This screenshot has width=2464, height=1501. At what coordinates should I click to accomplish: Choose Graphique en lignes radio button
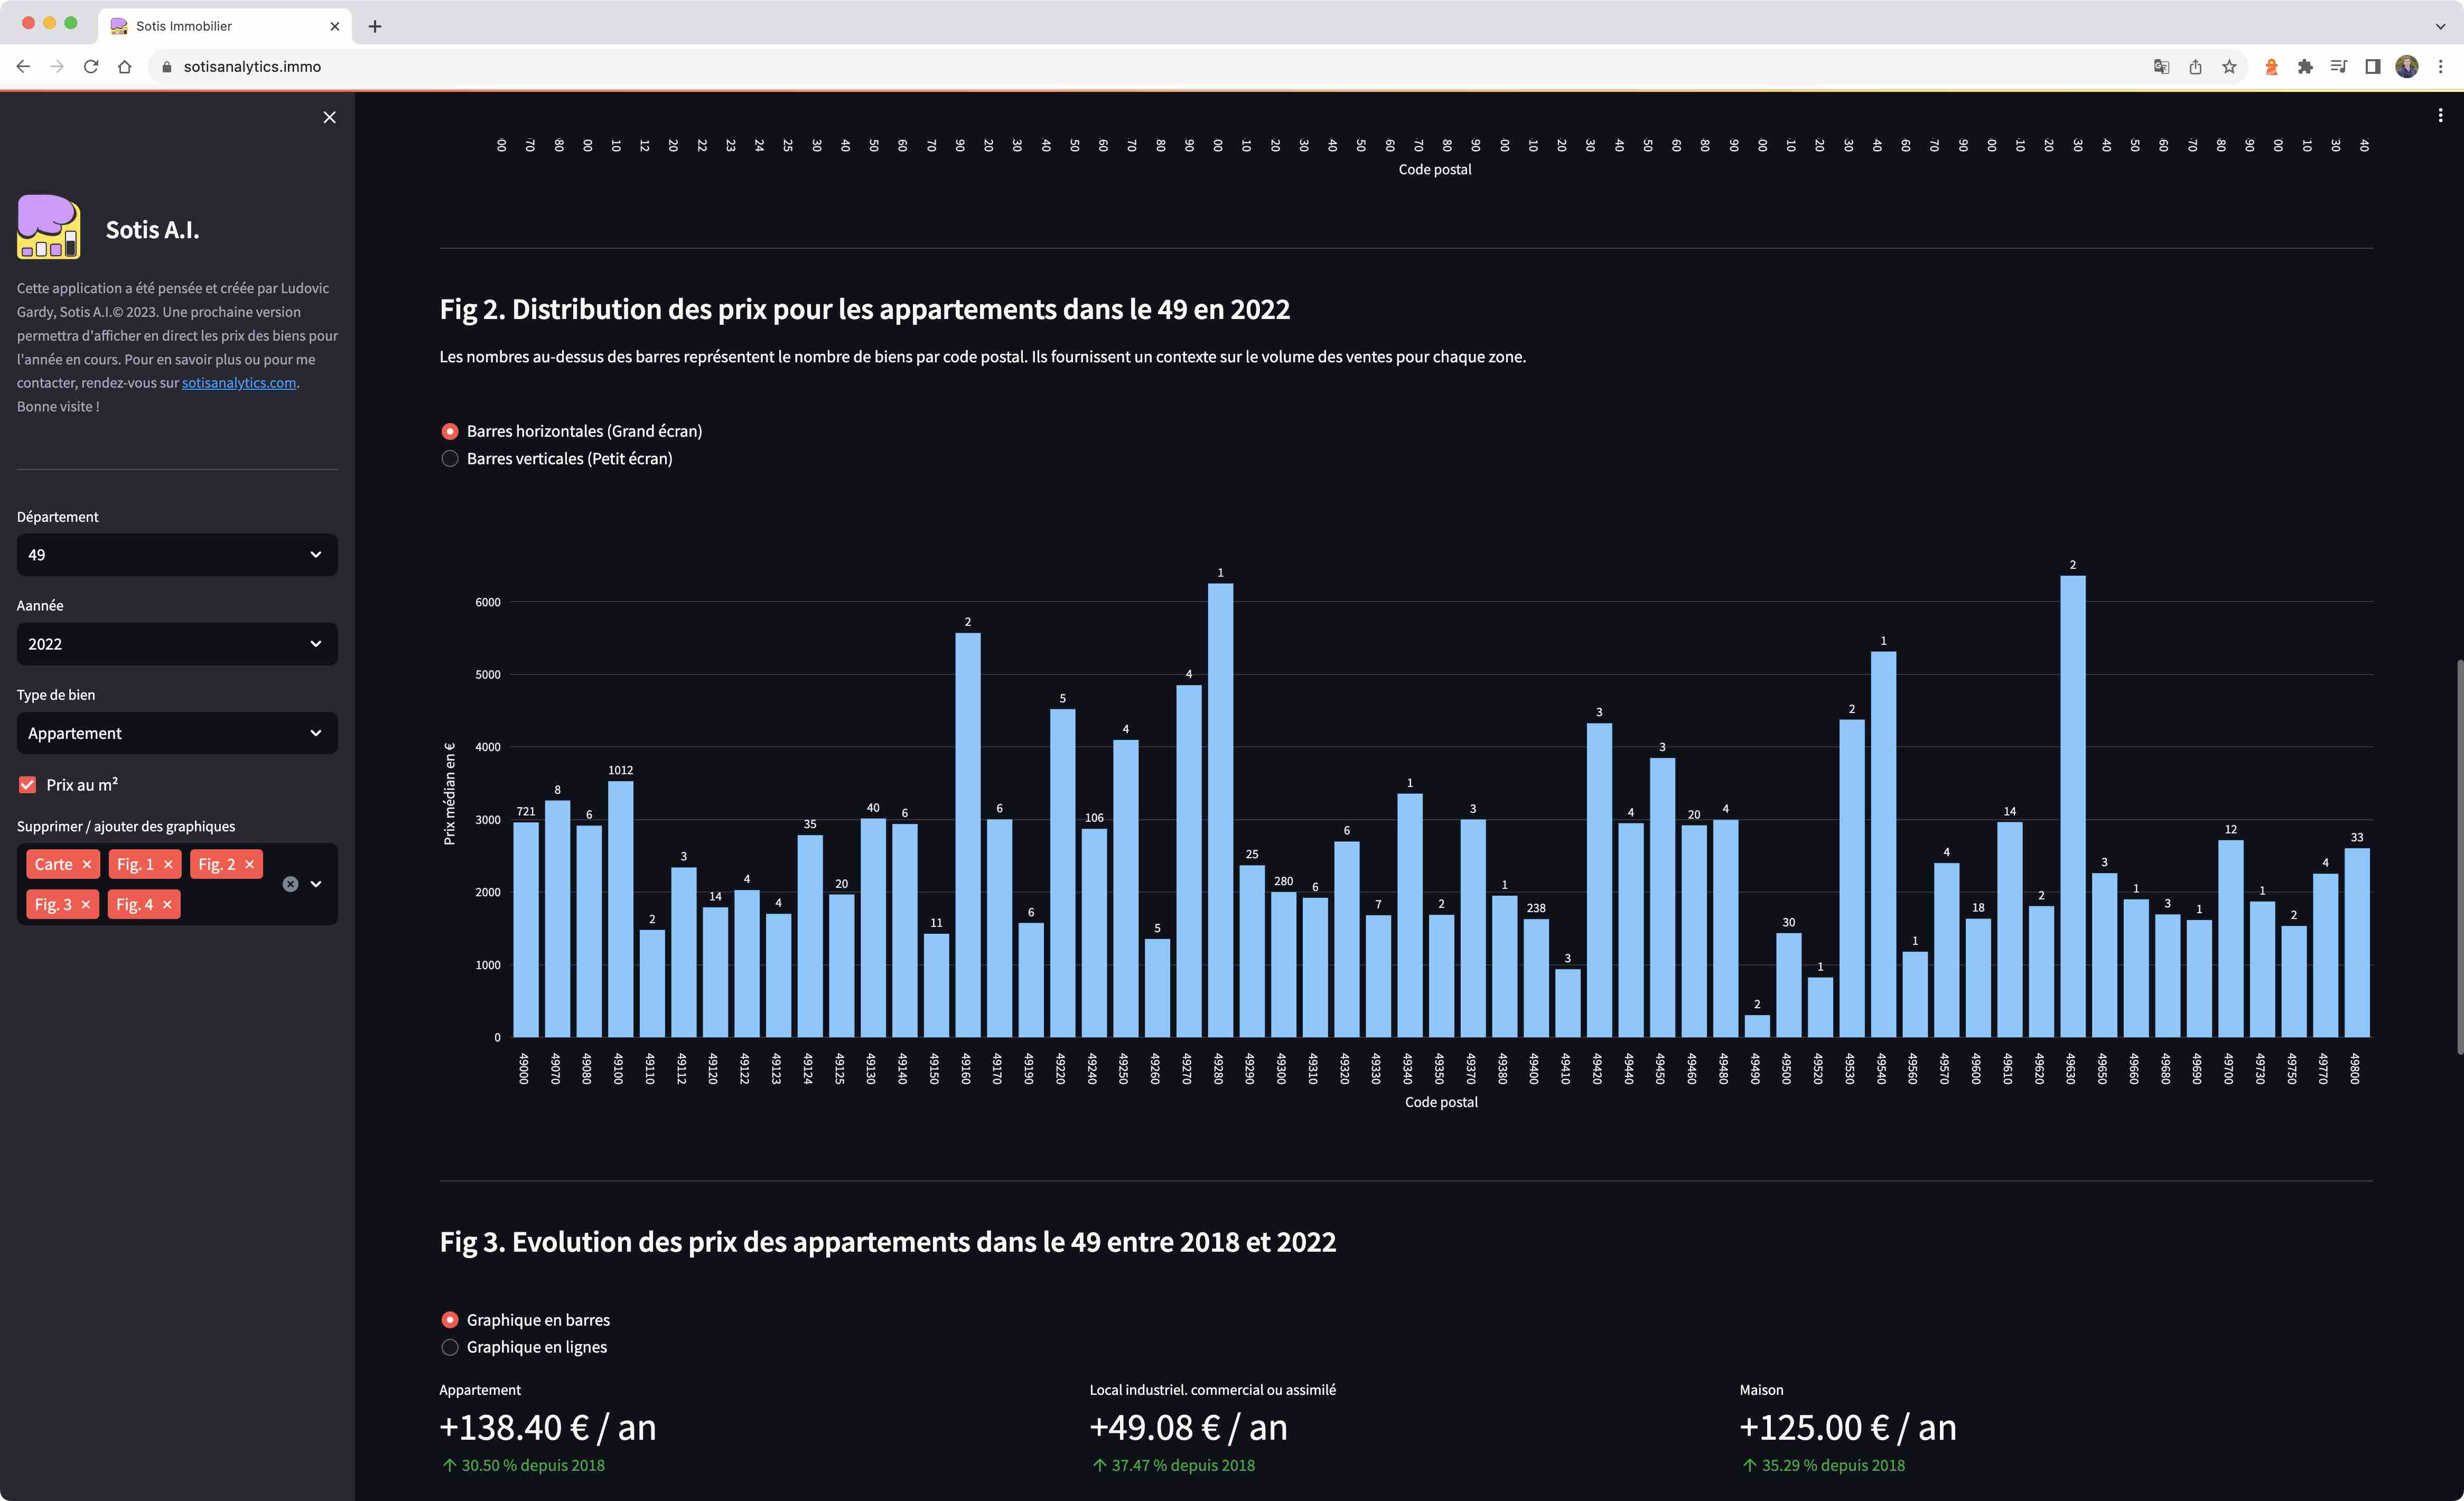[x=450, y=1347]
